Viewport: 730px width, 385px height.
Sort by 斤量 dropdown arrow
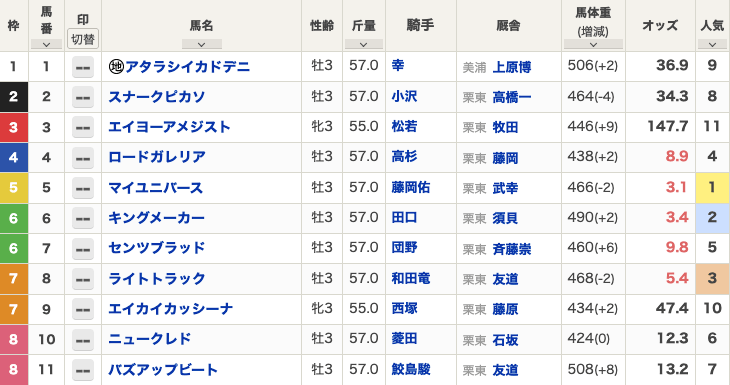tap(364, 45)
